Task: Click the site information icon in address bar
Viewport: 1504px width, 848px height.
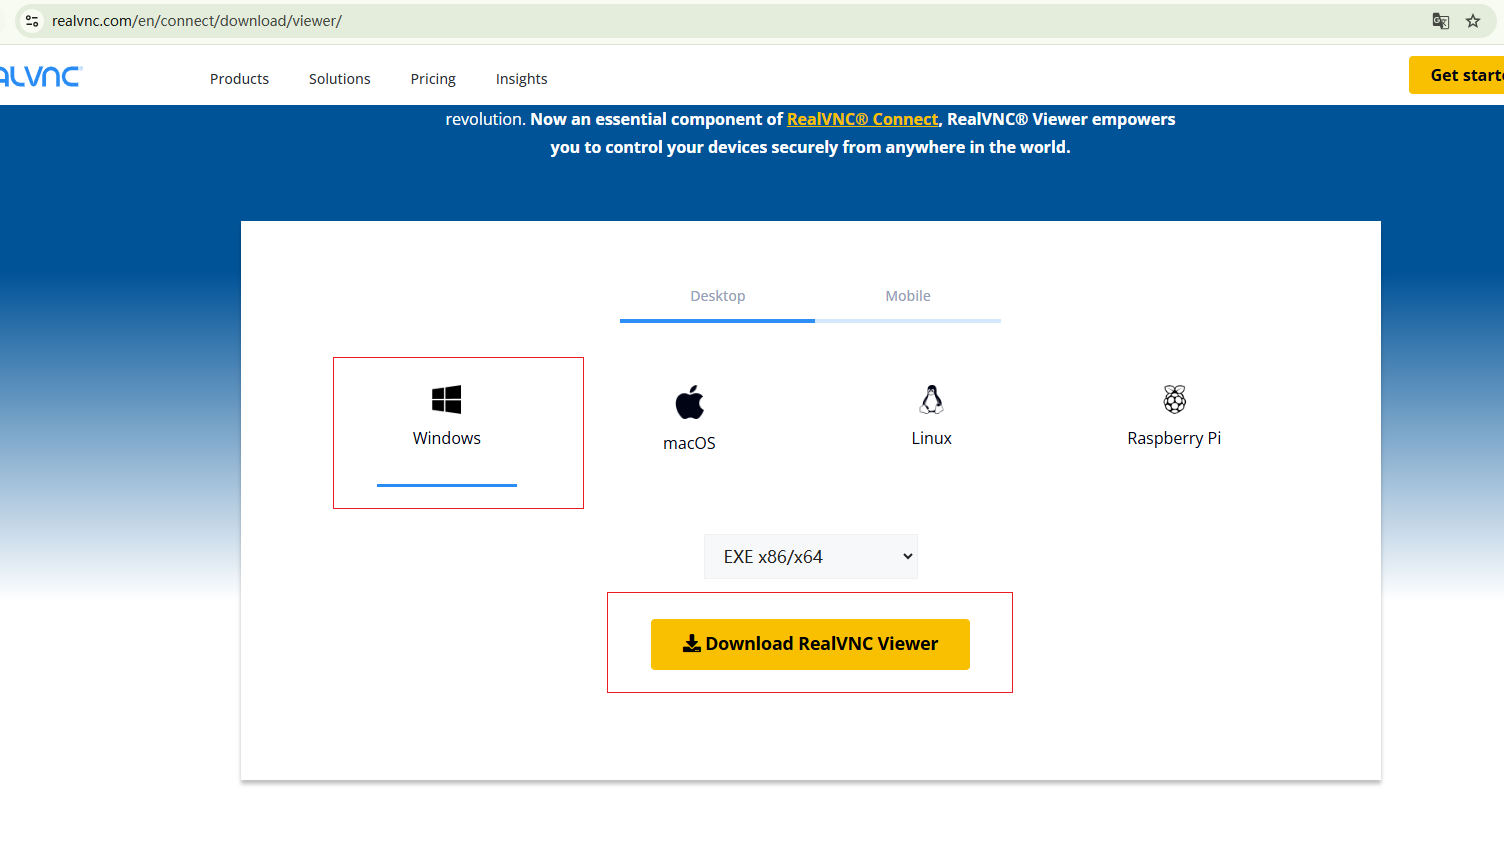Action: [x=32, y=21]
